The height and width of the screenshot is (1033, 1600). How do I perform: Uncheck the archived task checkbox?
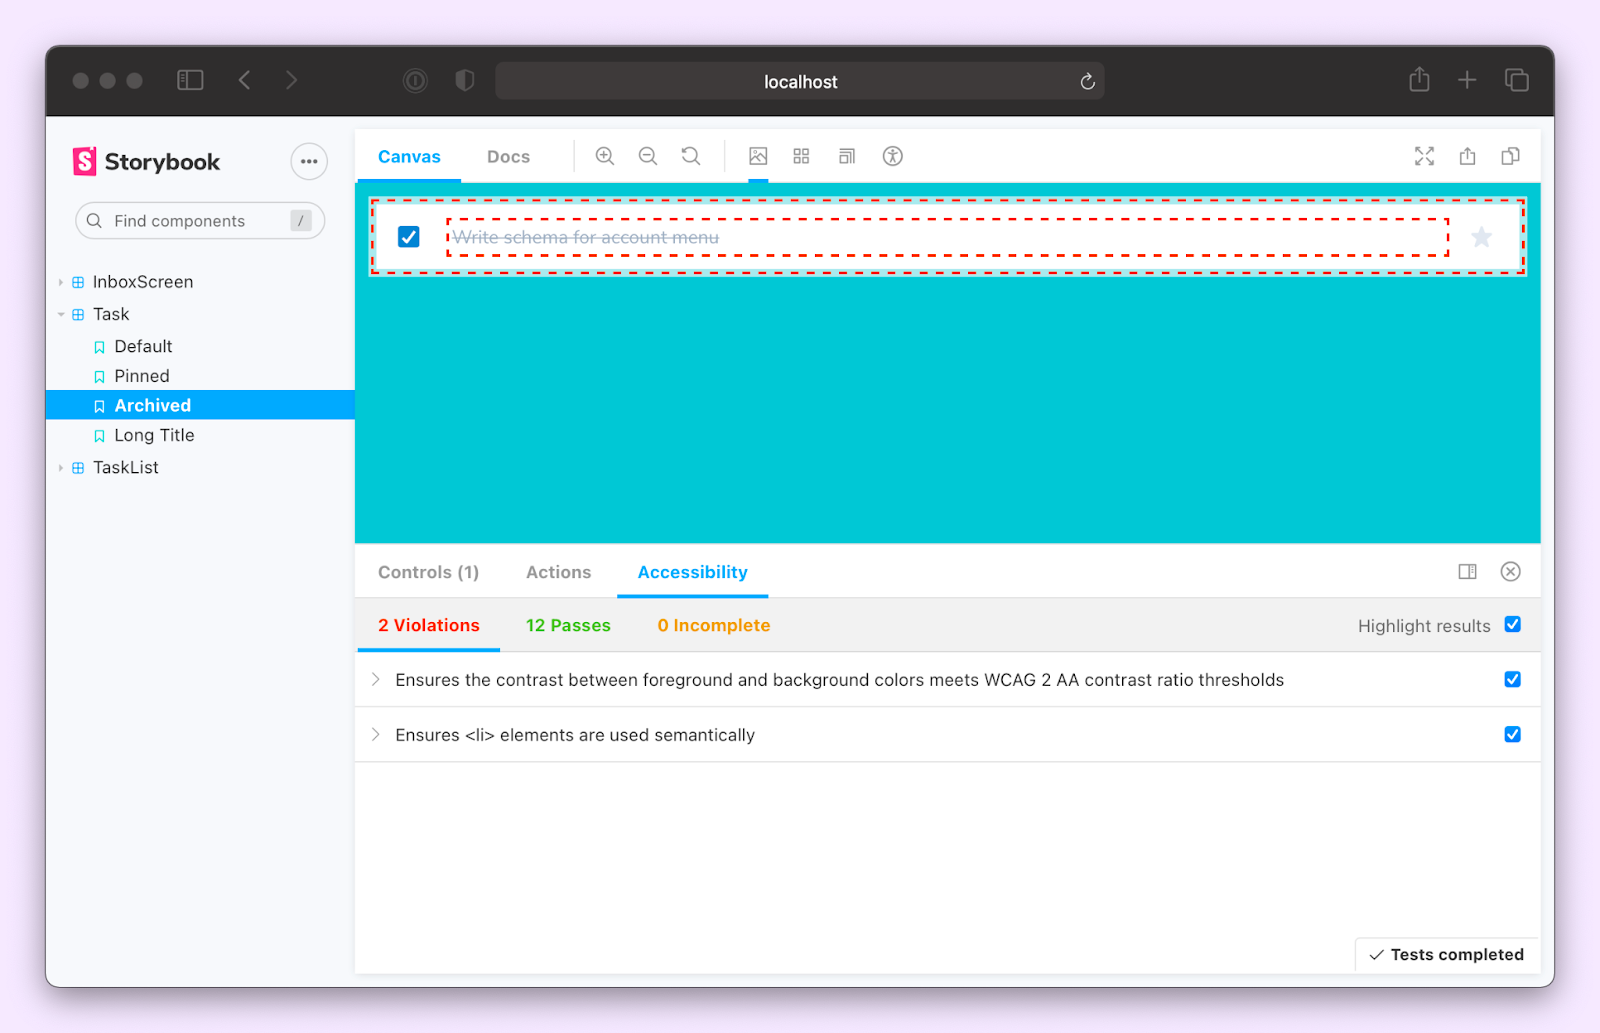click(x=408, y=236)
